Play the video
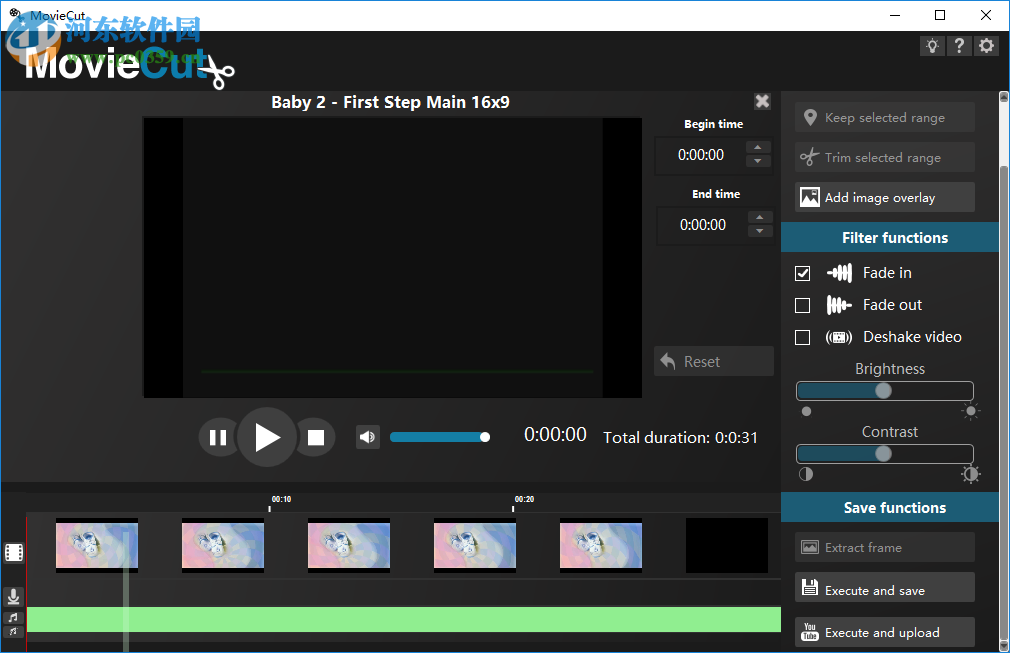The height and width of the screenshot is (653, 1010). [267, 437]
